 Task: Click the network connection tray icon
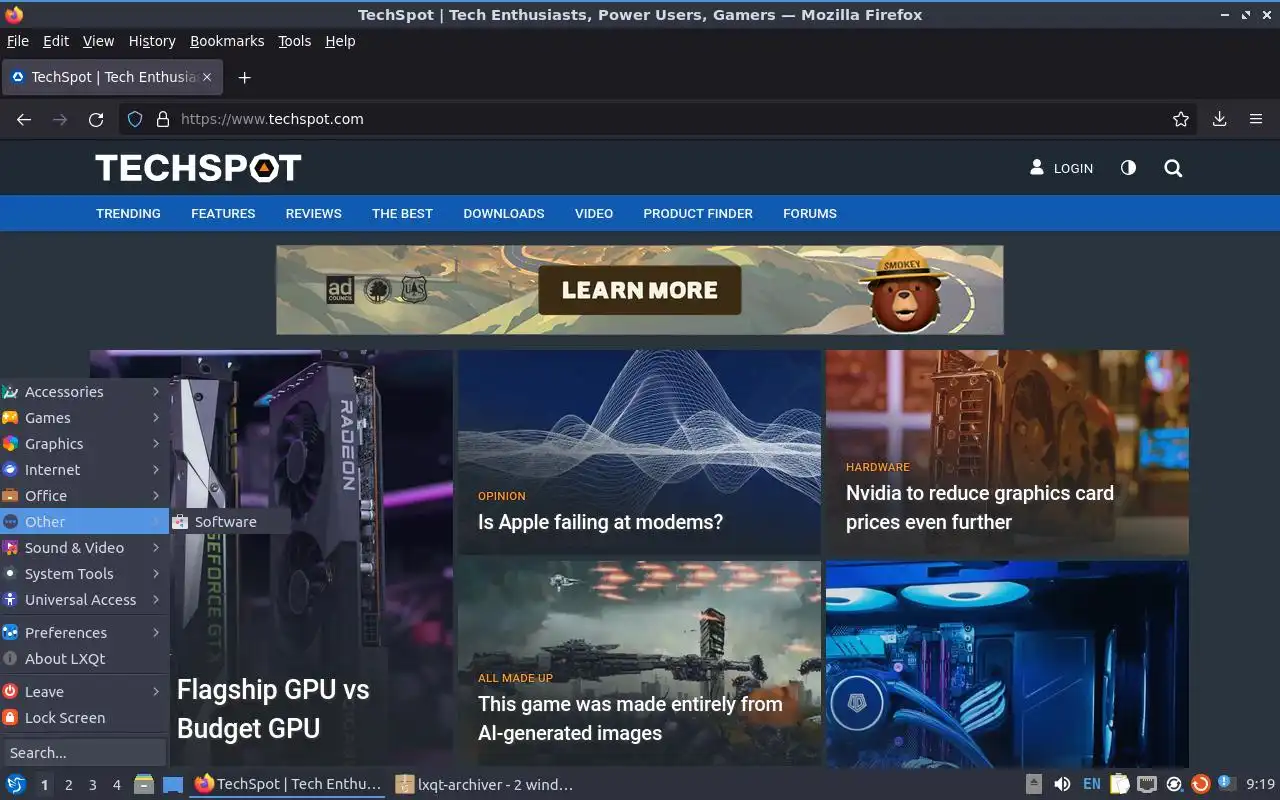tap(1147, 784)
